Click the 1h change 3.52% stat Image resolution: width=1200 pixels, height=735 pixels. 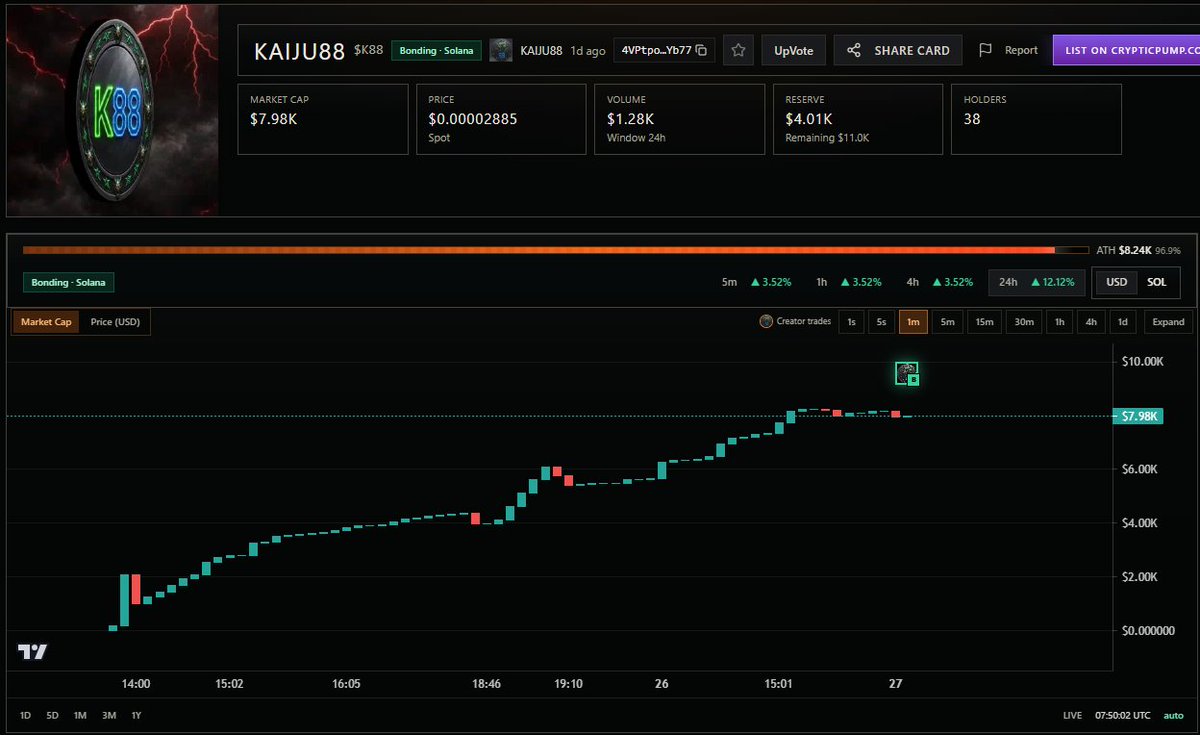tap(848, 282)
